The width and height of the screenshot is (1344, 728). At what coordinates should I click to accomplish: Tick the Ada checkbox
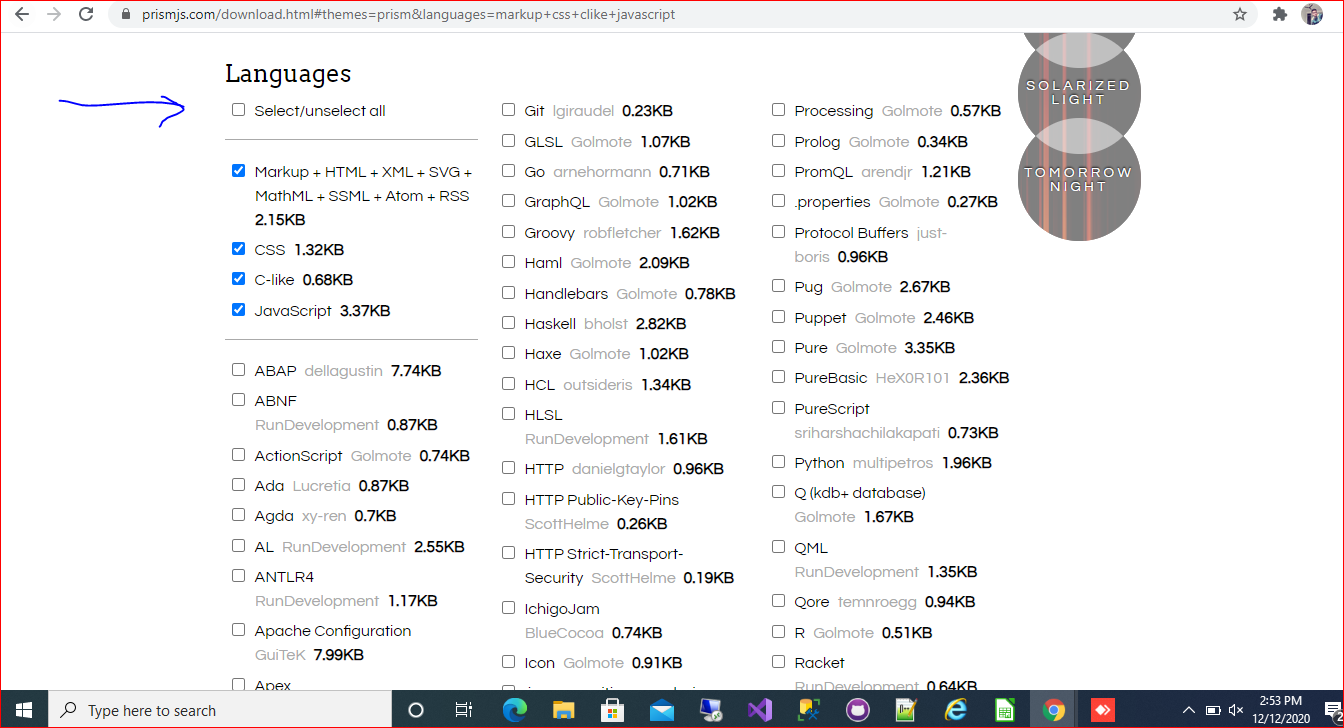tap(238, 485)
